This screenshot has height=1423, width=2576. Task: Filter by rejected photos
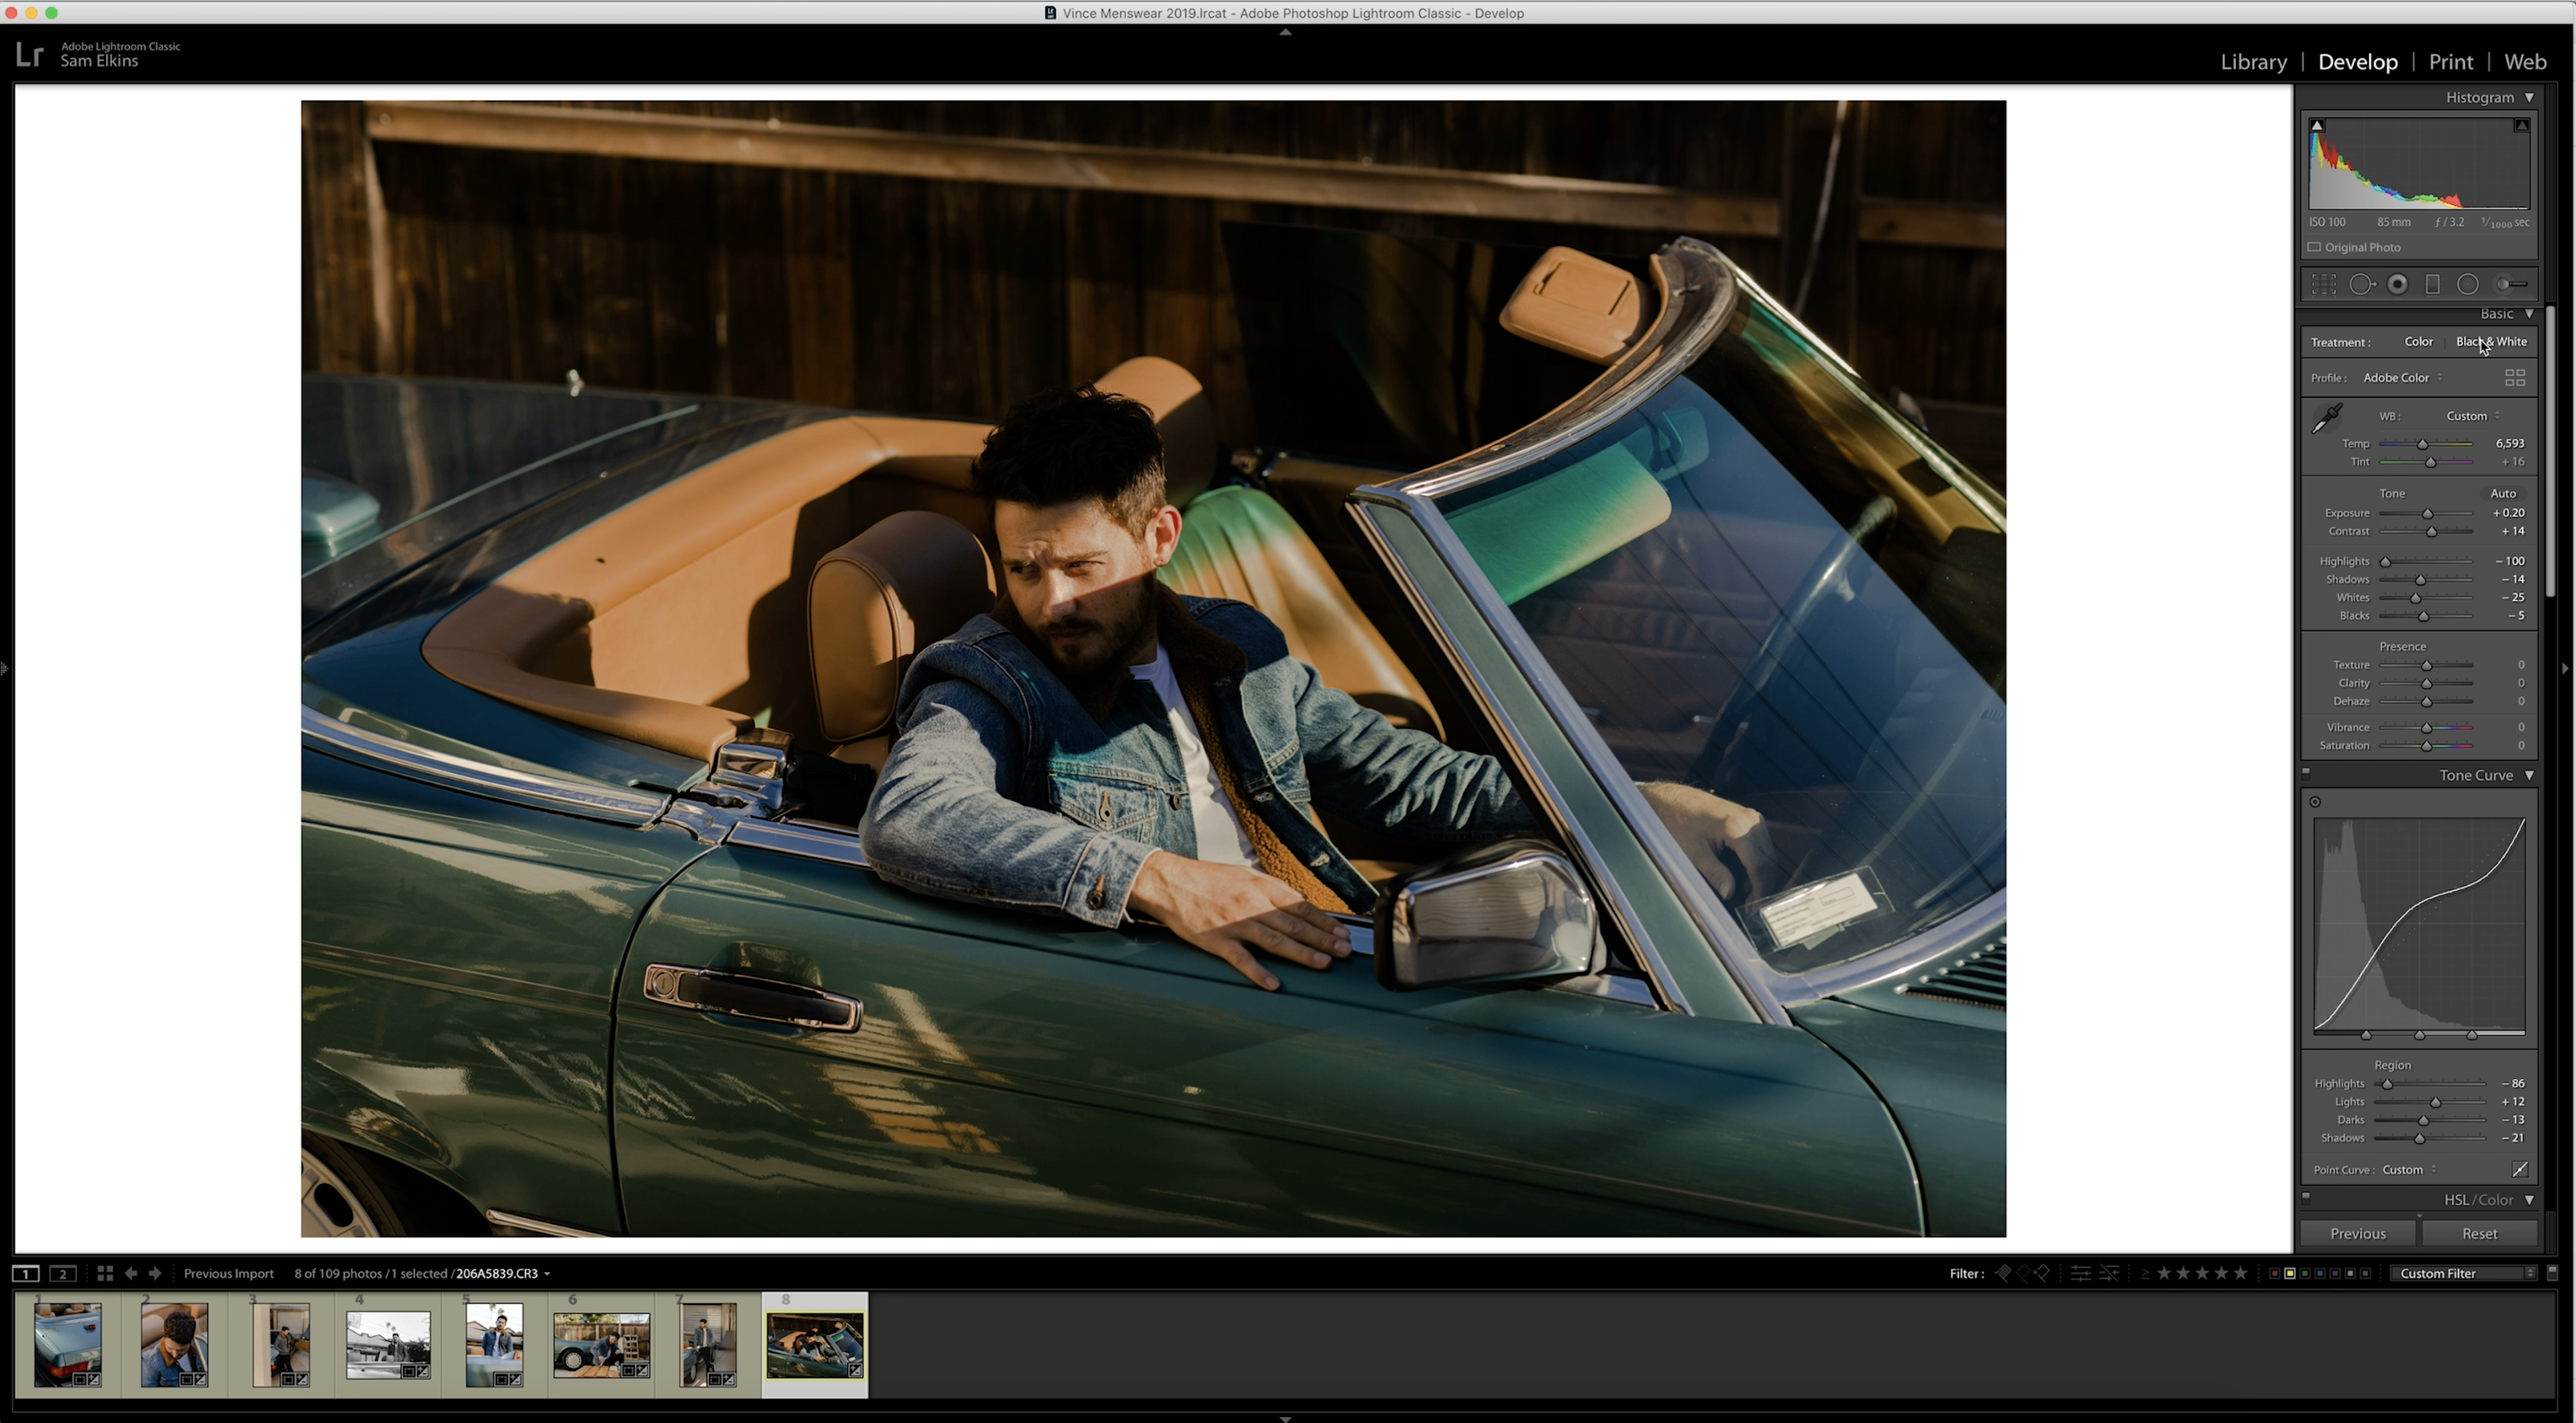click(2042, 1273)
